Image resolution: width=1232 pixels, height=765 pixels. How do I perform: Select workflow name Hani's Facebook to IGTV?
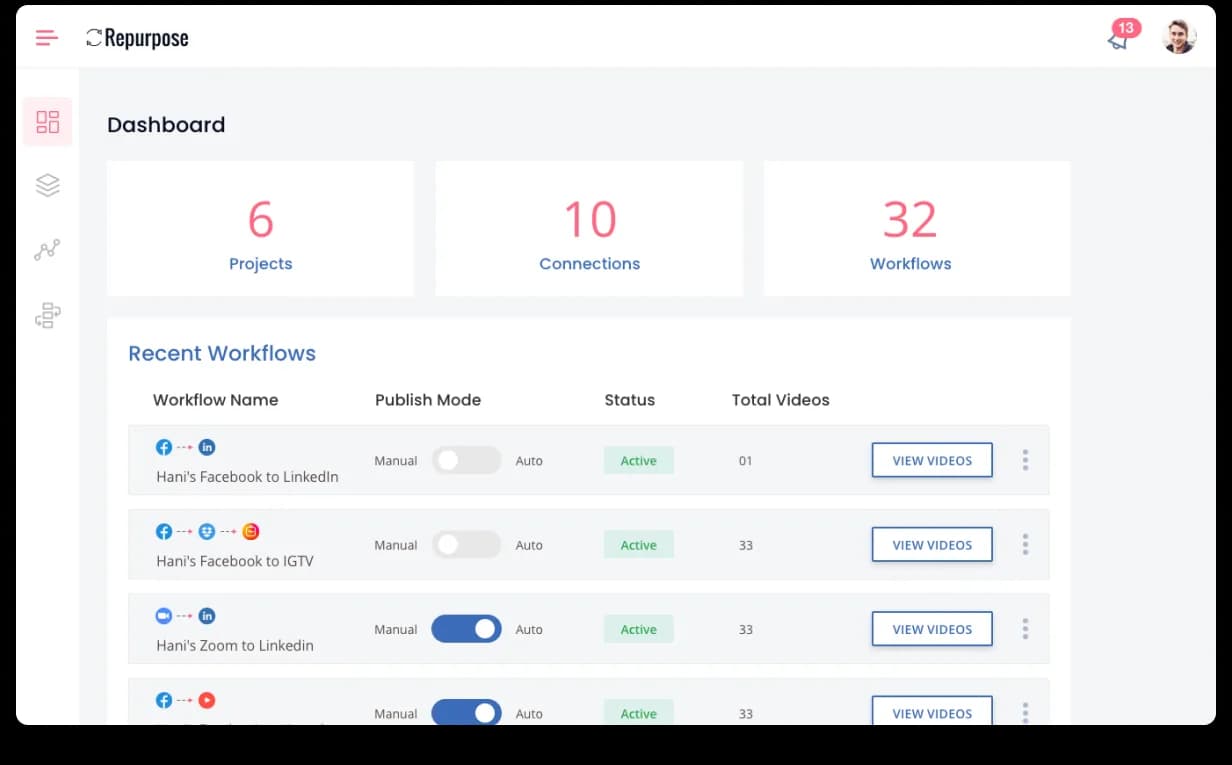point(235,561)
